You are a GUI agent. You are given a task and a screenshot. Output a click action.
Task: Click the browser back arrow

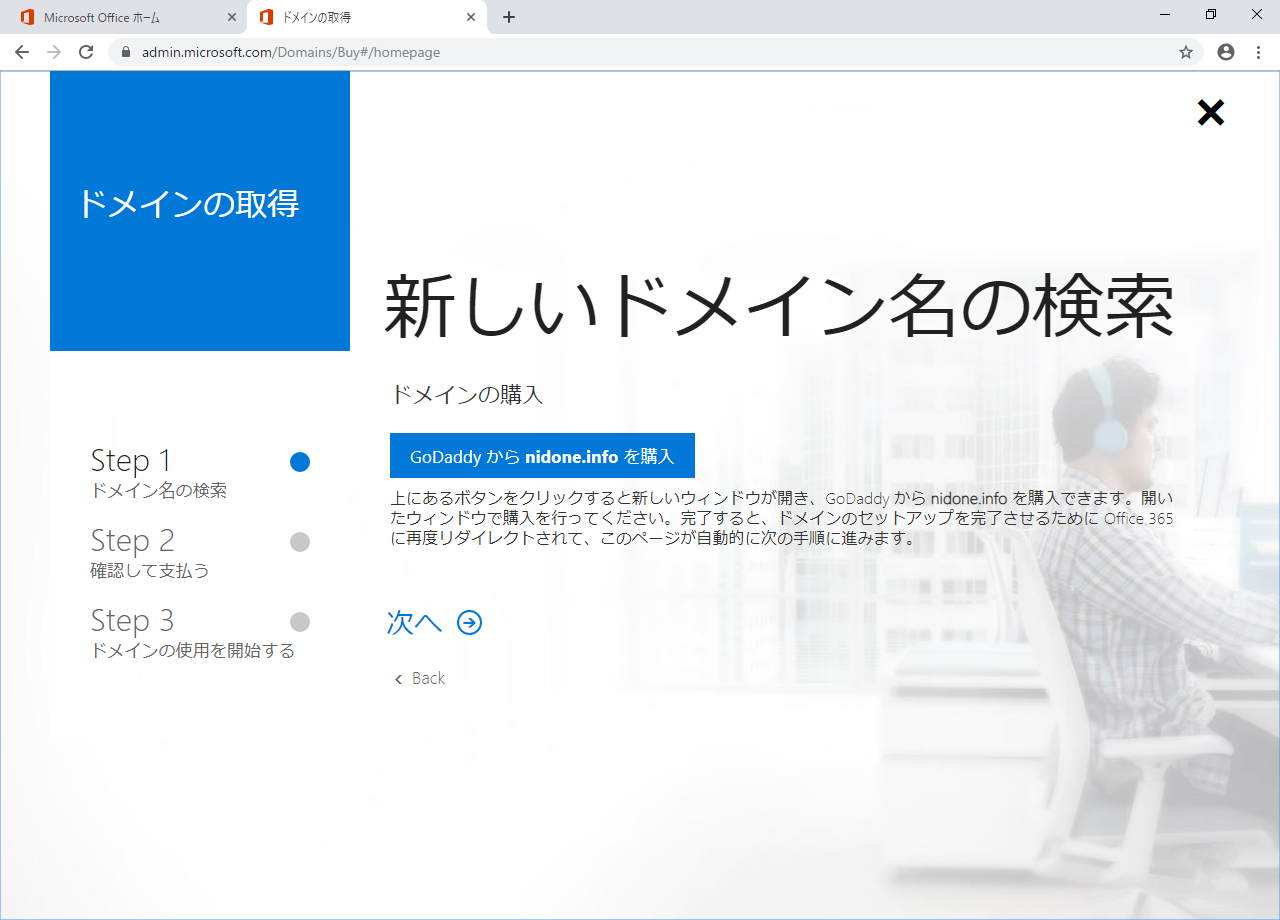[x=22, y=52]
